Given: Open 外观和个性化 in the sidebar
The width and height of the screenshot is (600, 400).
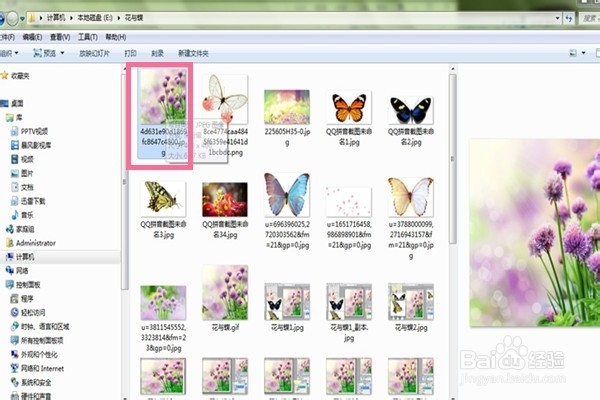Looking at the screenshot, I should click(x=34, y=354).
